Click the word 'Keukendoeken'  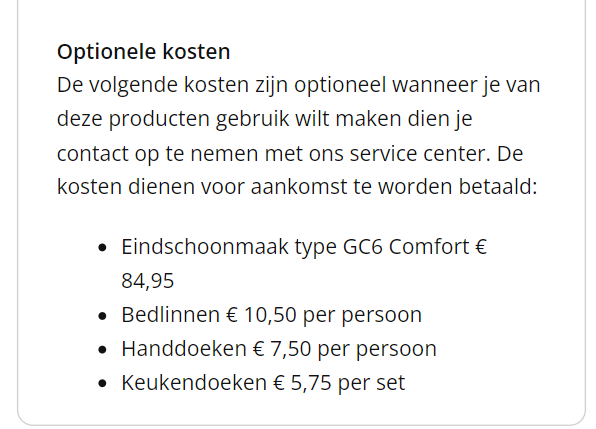pos(194,383)
